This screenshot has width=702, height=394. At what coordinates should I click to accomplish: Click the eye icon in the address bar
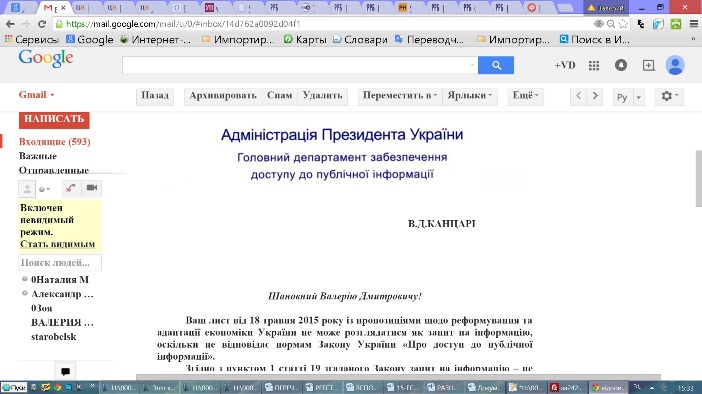[599, 24]
